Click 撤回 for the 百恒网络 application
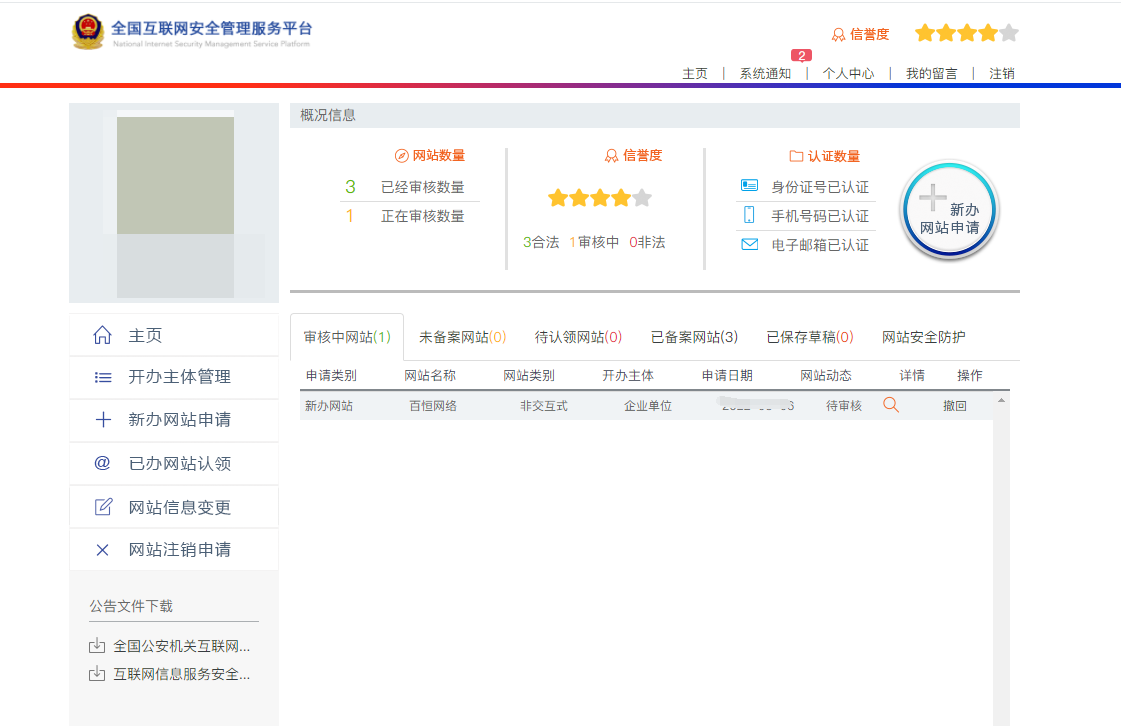 pyautogui.click(x=954, y=406)
